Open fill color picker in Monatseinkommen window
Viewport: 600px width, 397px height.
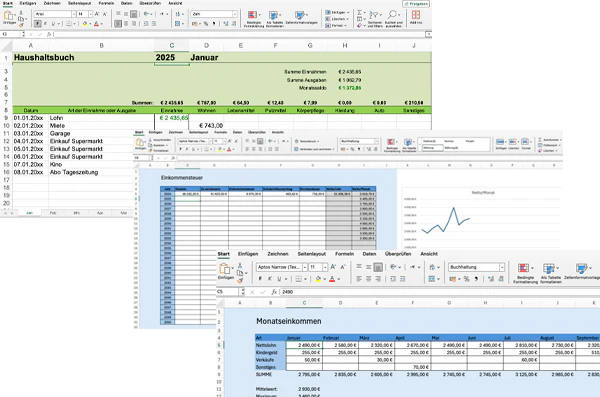coord(324,279)
